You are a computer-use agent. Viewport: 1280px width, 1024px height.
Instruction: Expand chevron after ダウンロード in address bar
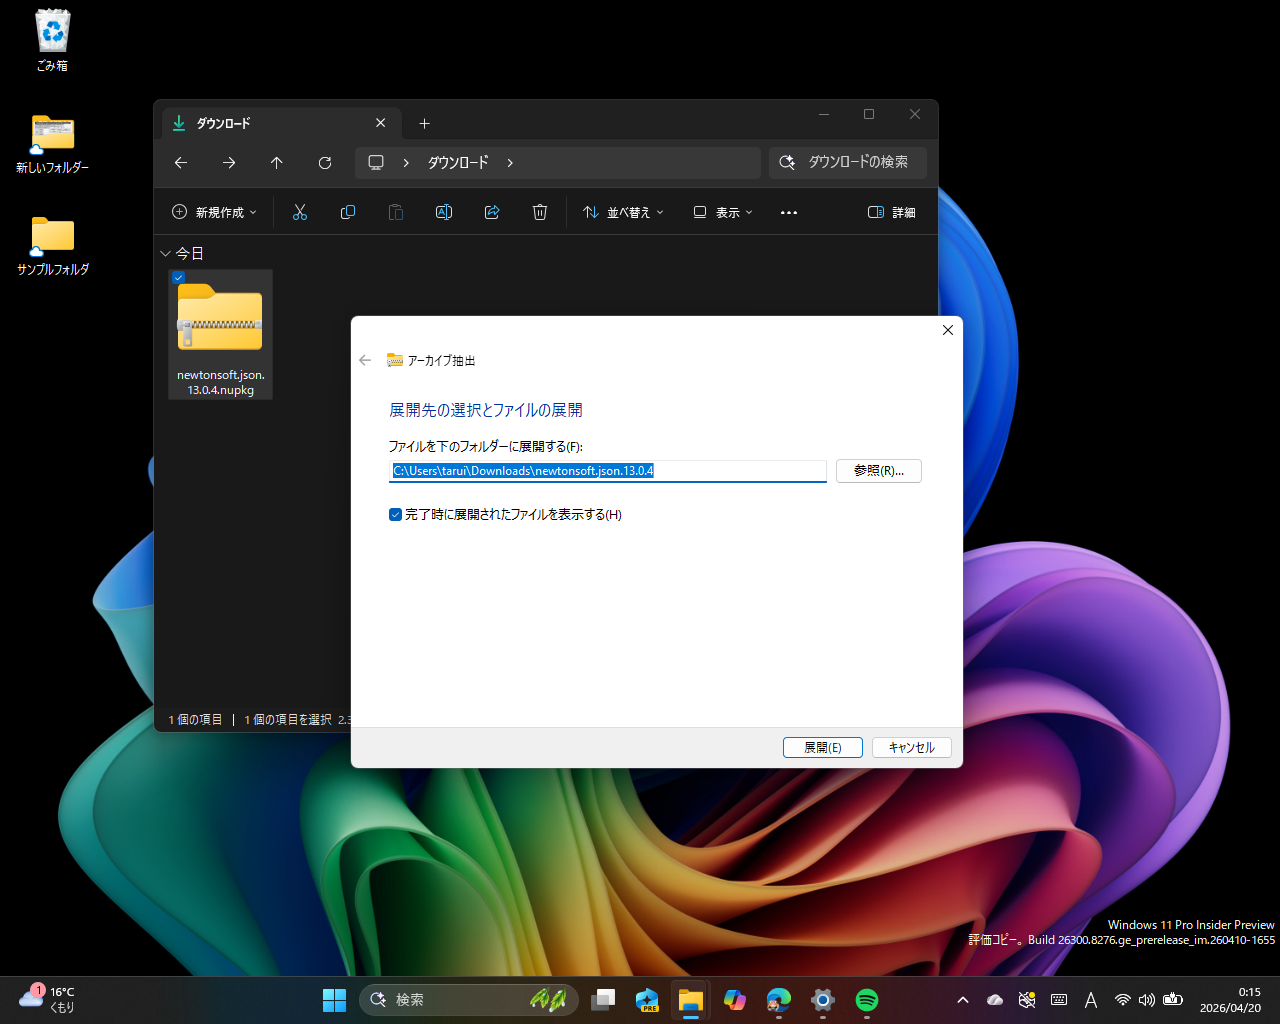[510, 163]
